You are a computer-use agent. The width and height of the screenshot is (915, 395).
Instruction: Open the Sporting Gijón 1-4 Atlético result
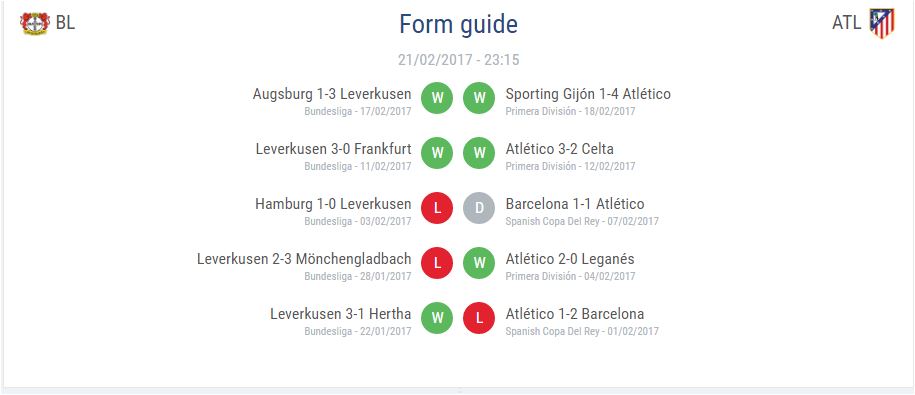588,94
